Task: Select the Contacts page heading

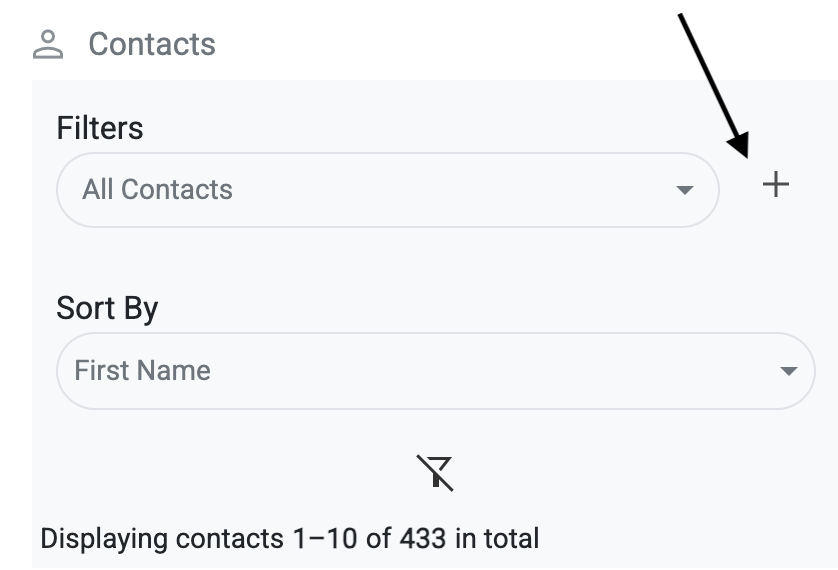Action: click(151, 44)
